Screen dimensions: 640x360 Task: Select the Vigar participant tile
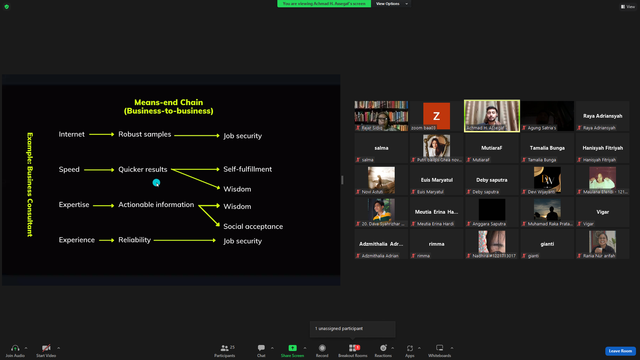coord(602,212)
